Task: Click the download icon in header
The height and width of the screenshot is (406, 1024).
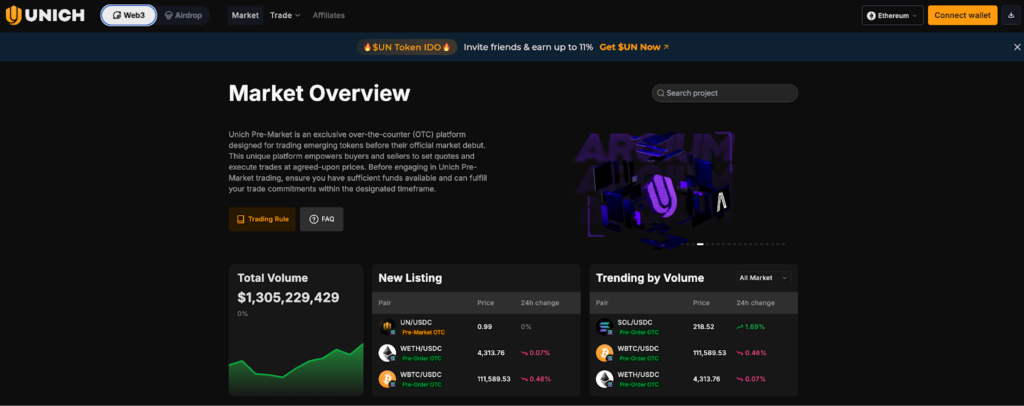Action: coord(1010,15)
